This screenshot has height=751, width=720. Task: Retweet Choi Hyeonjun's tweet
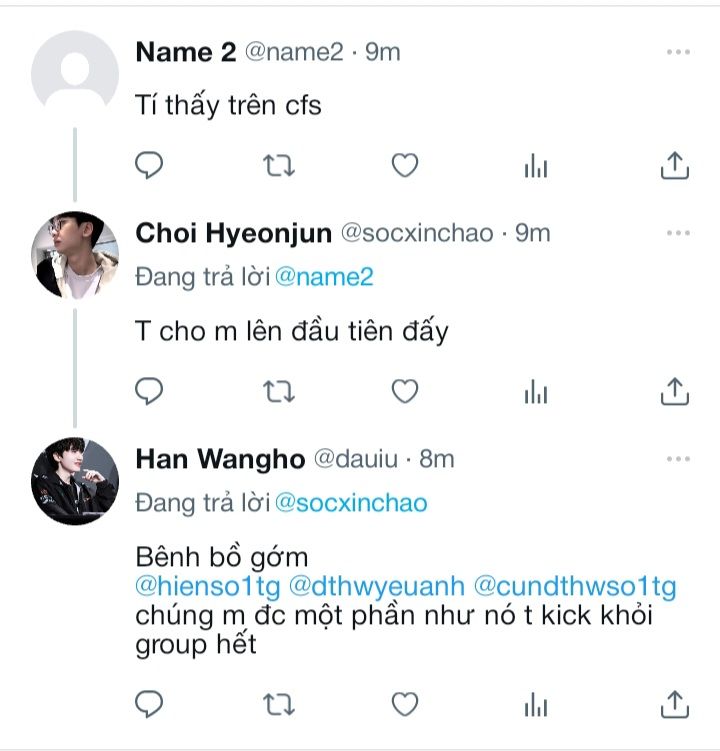click(x=277, y=390)
